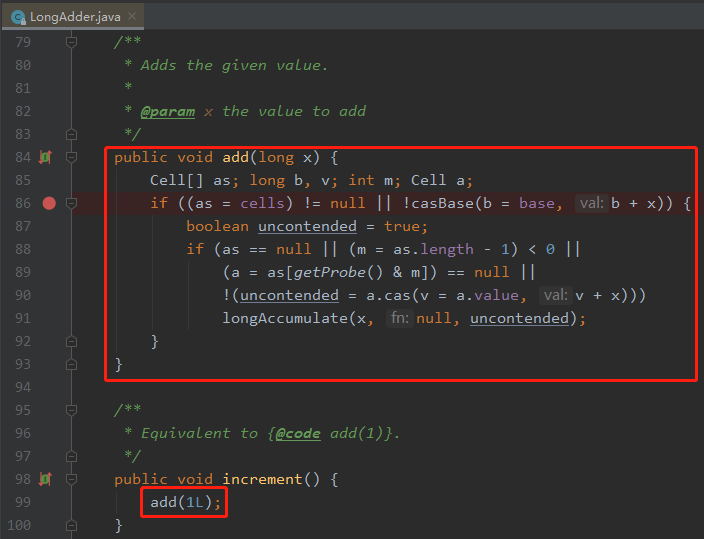Select the LongAdder.java editor tab

[73, 17]
